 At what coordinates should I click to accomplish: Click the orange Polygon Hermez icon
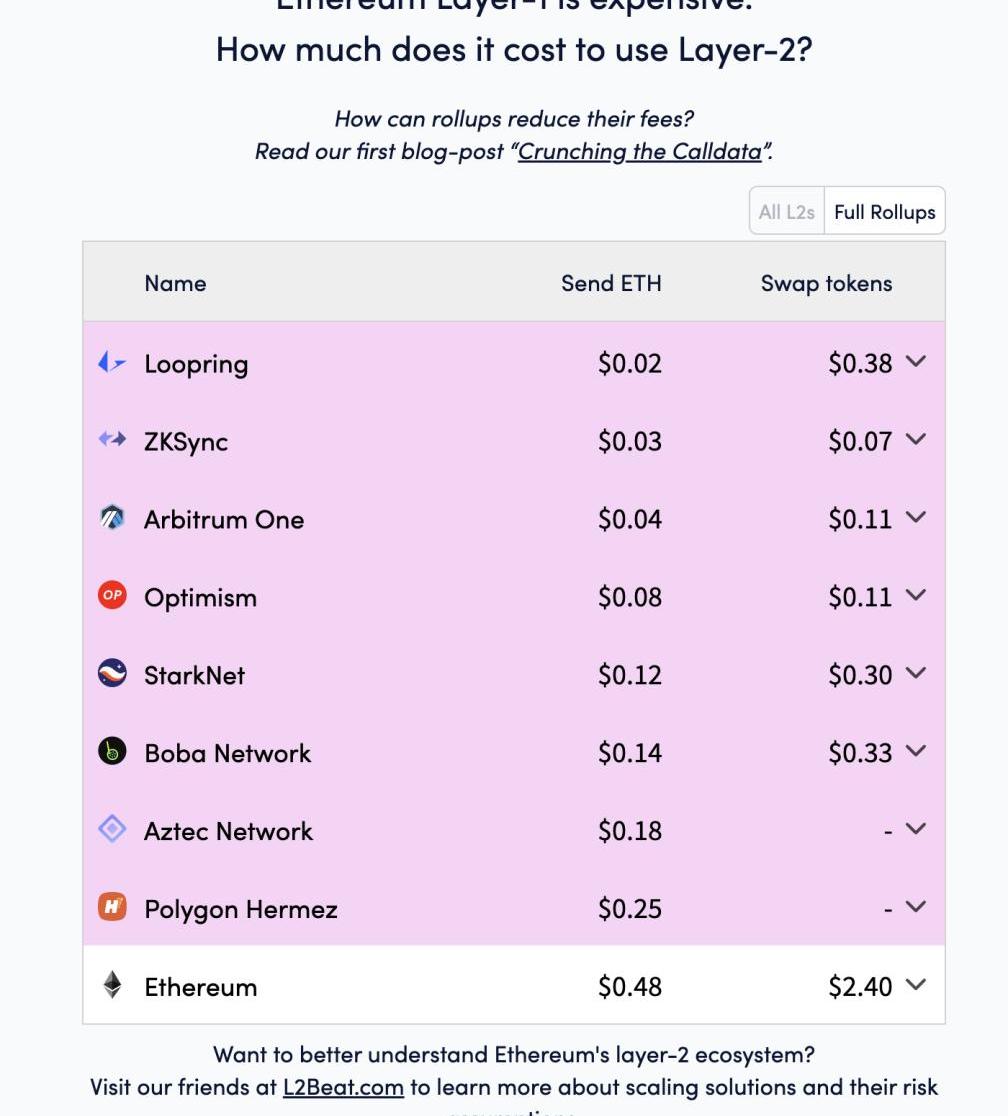[112, 908]
